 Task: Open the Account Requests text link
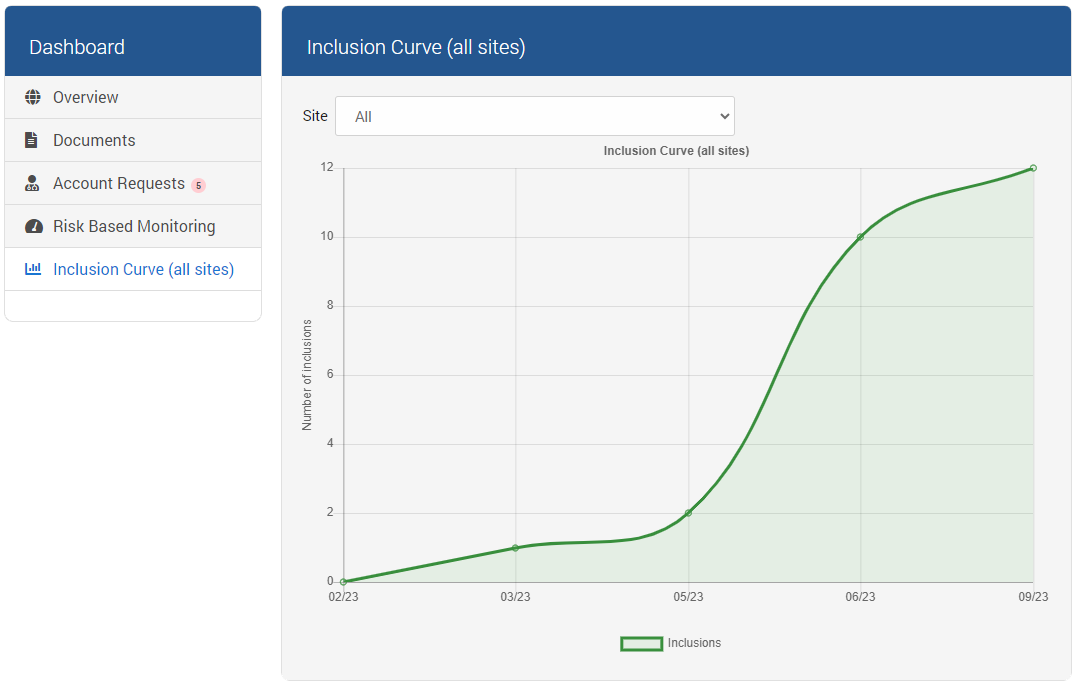(119, 184)
